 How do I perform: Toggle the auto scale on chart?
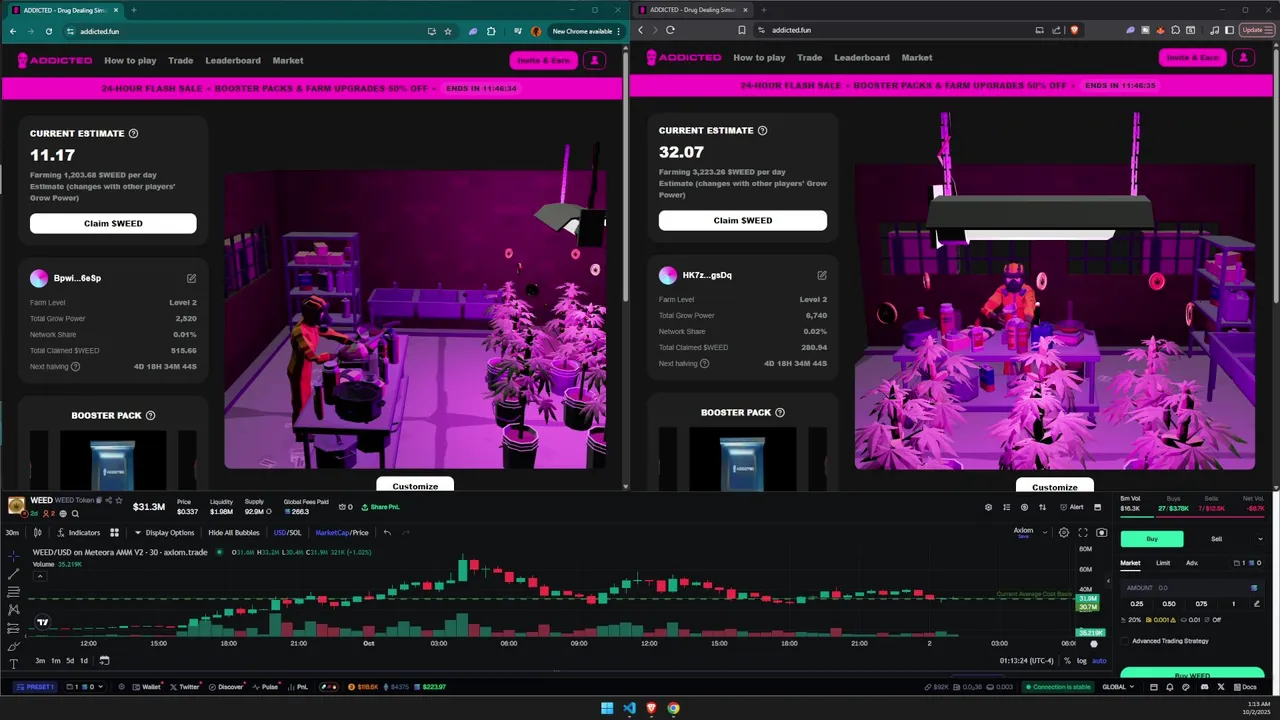click(x=1099, y=661)
